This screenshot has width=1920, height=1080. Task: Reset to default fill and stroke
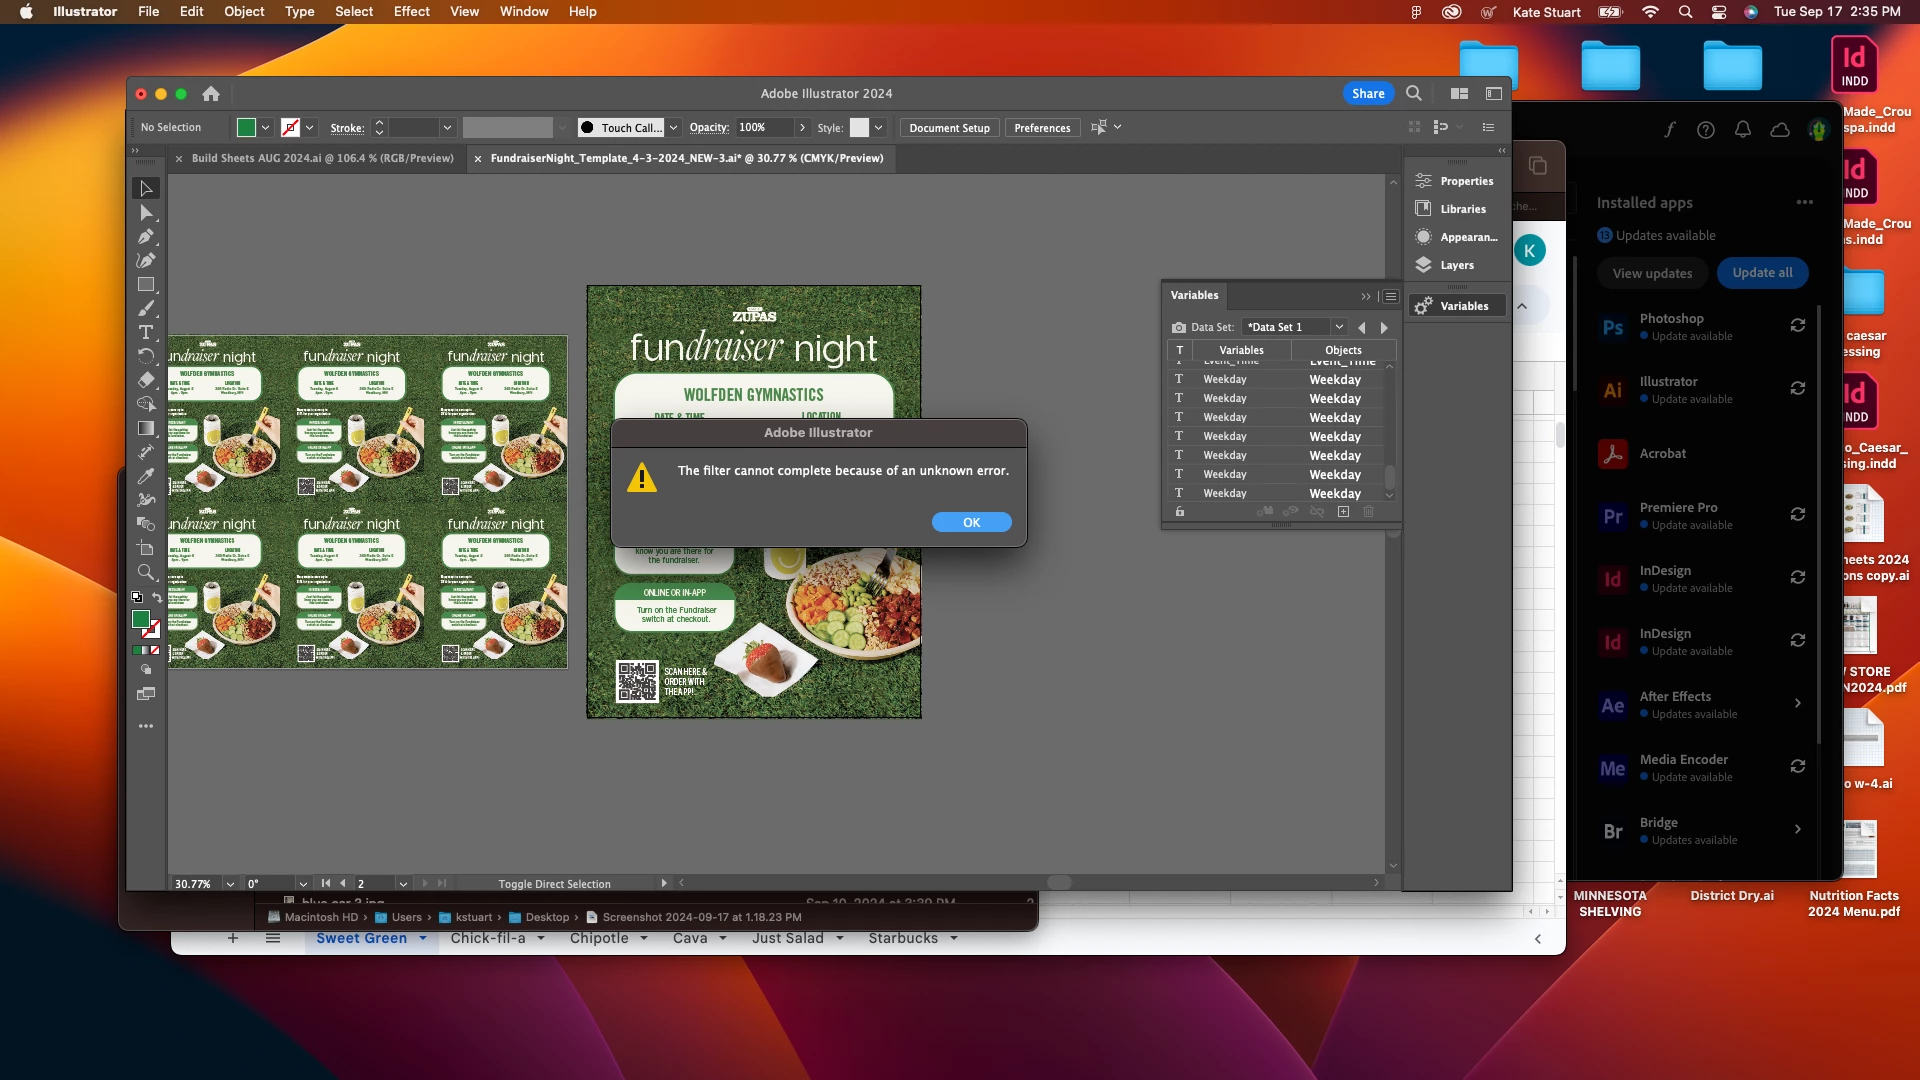(137, 598)
